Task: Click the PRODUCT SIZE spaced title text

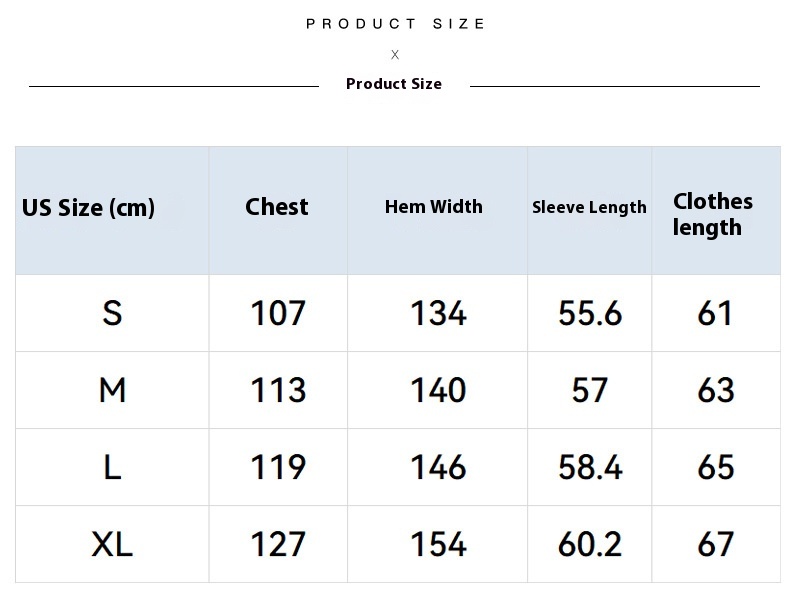Action: 396,24
